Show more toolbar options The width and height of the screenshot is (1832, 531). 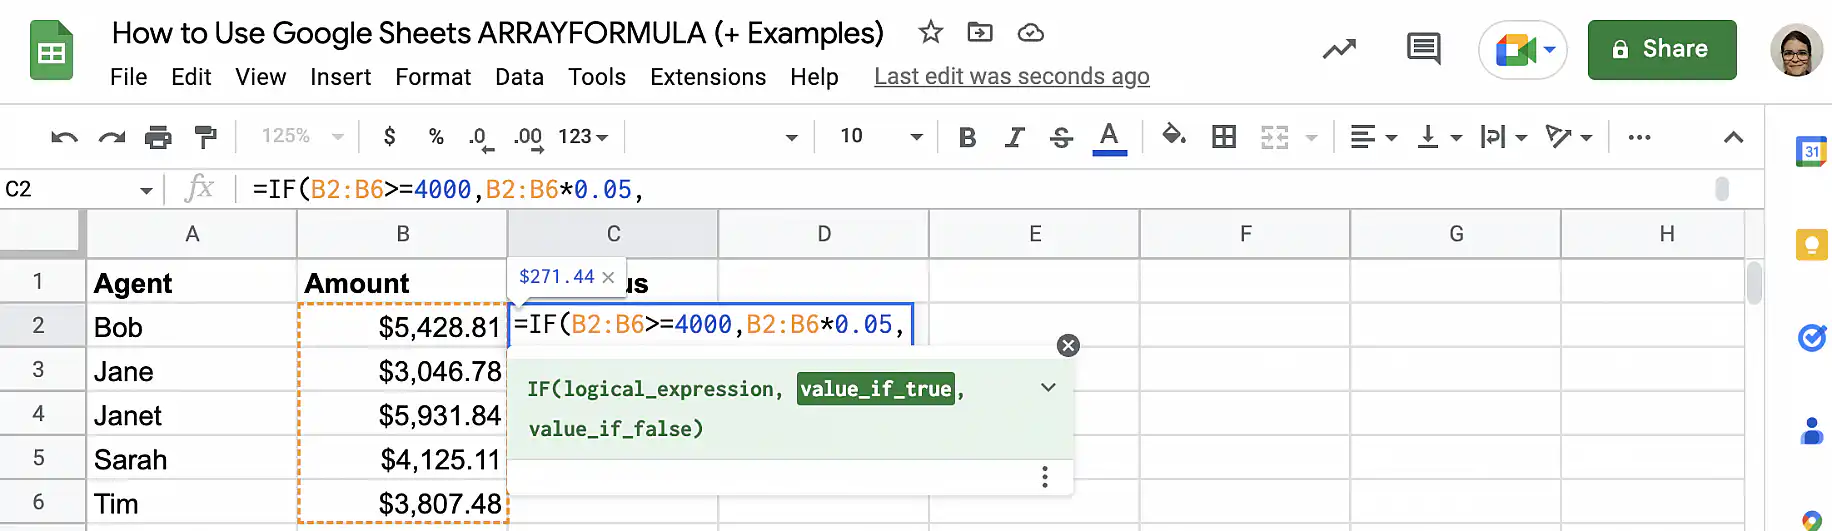[1639, 137]
